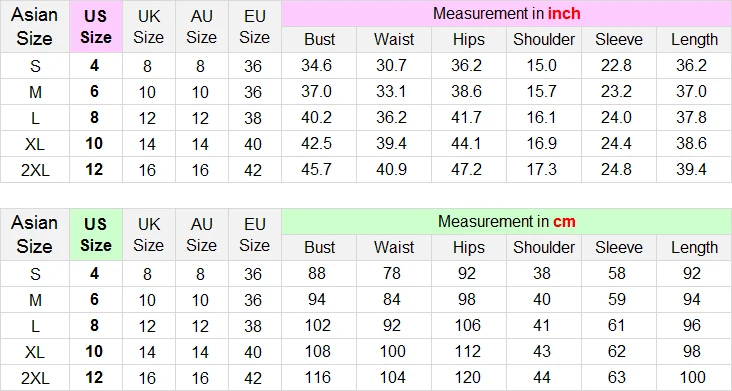
Task: Click the L sleeve value 24.0
Action: tap(616, 118)
